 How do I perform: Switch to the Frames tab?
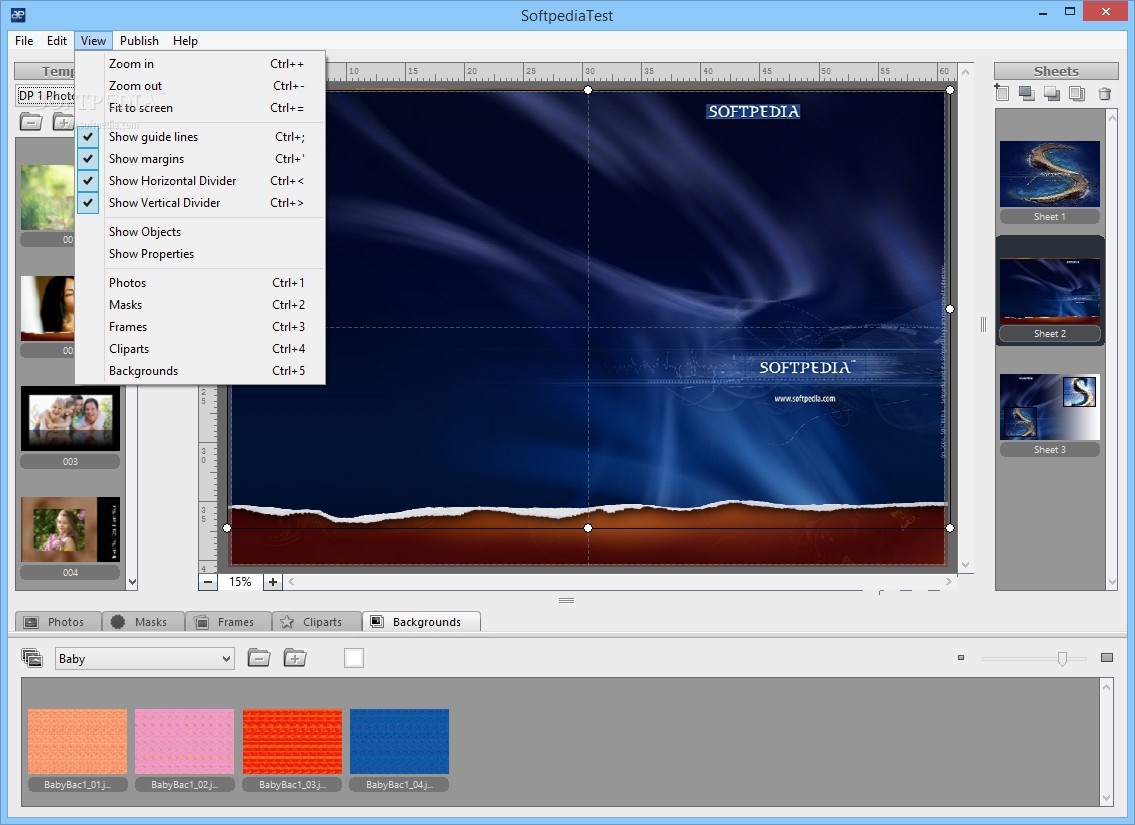tap(228, 622)
